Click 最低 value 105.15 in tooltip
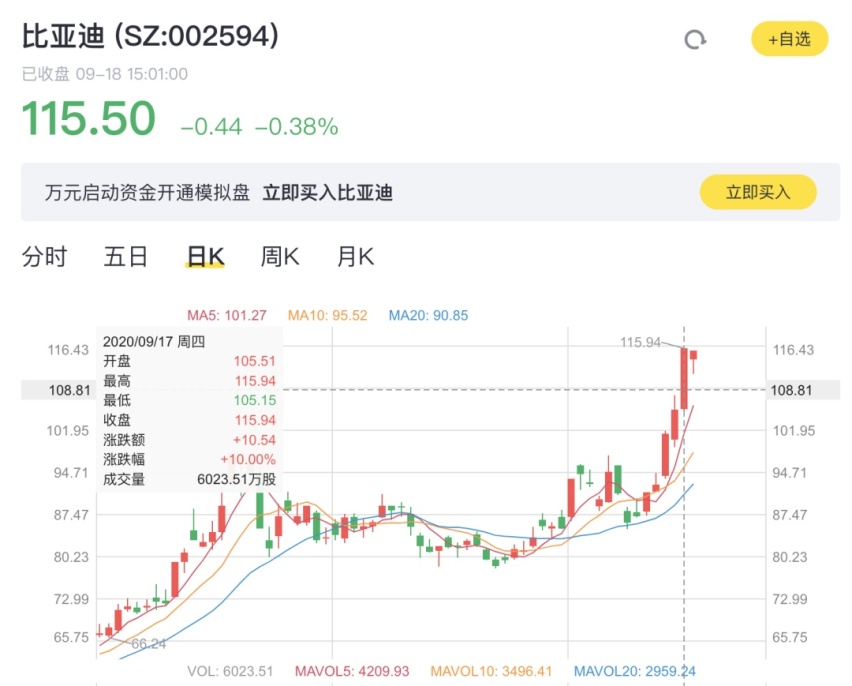The image size is (852, 686). pyautogui.click(x=255, y=400)
